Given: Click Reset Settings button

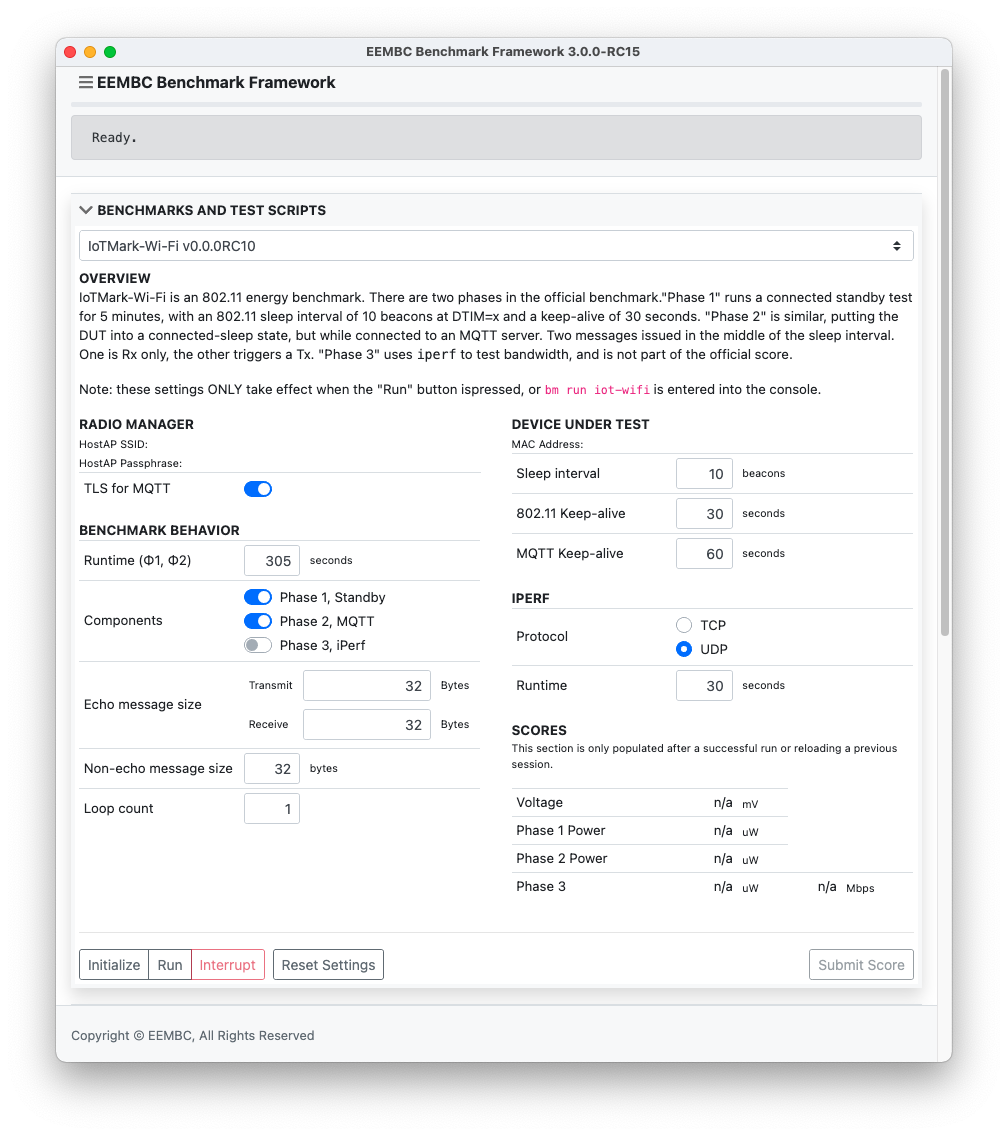Looking at the screenshot, I should (328, 965).
